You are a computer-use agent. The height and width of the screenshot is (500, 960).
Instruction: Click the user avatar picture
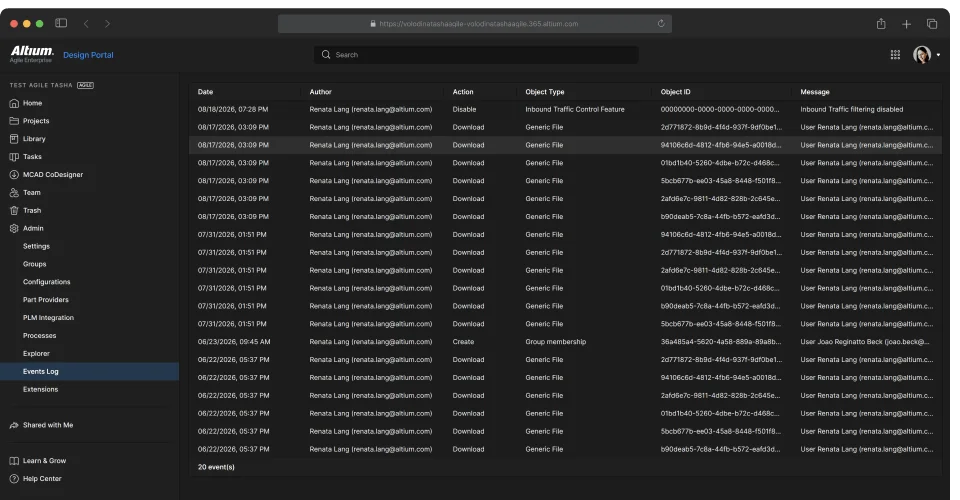922,54
